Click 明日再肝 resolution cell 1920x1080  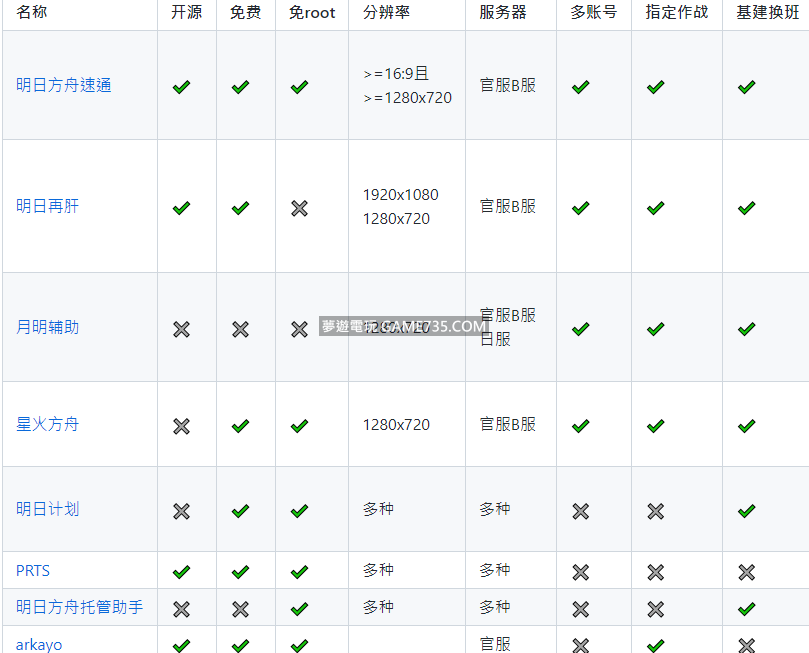coord(400,195)
